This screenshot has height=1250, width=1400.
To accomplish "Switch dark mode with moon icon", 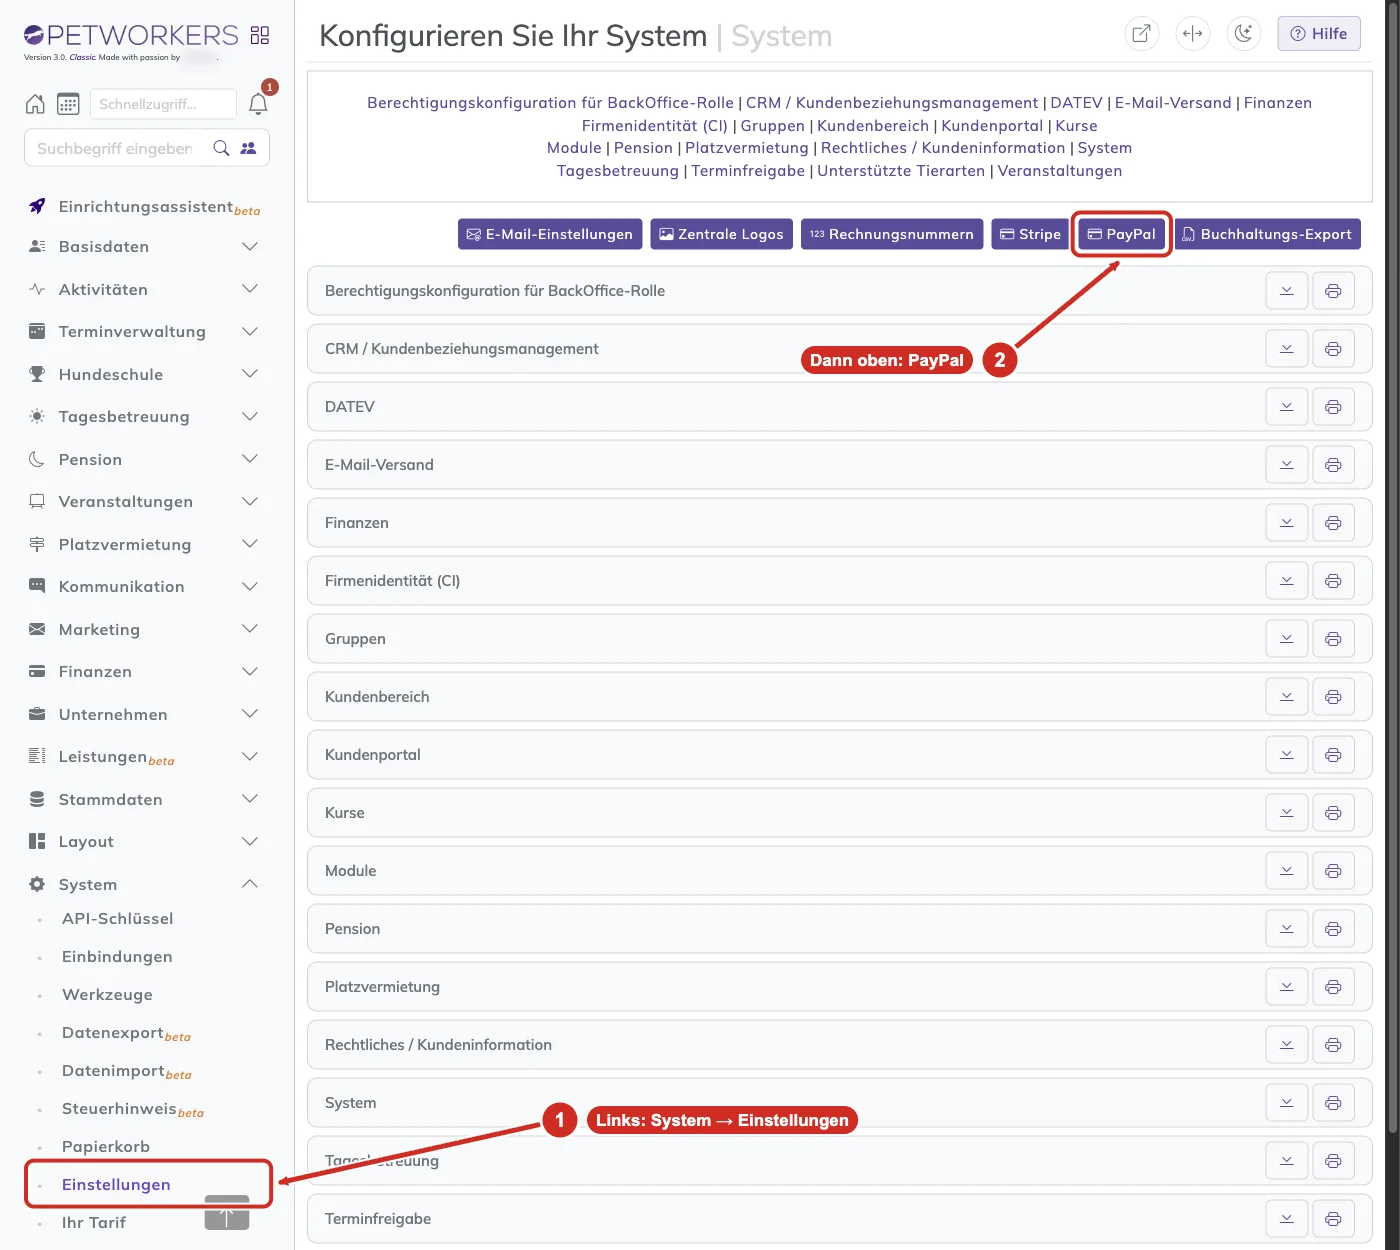I will (1243, 33).
